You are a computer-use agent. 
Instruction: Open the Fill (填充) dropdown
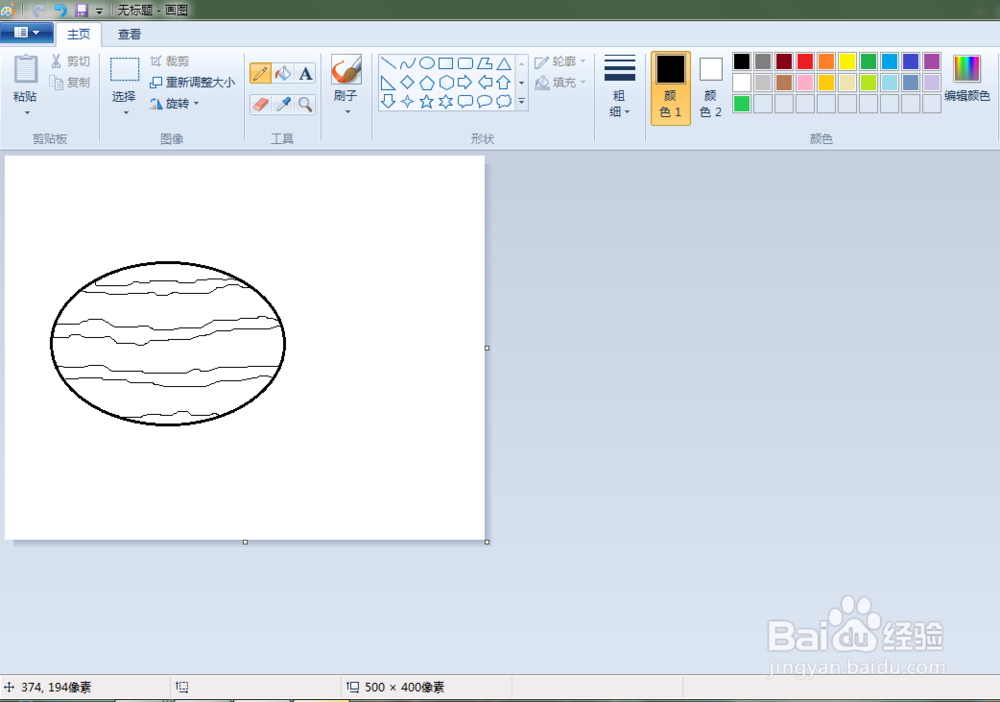[x=560, y=82]
